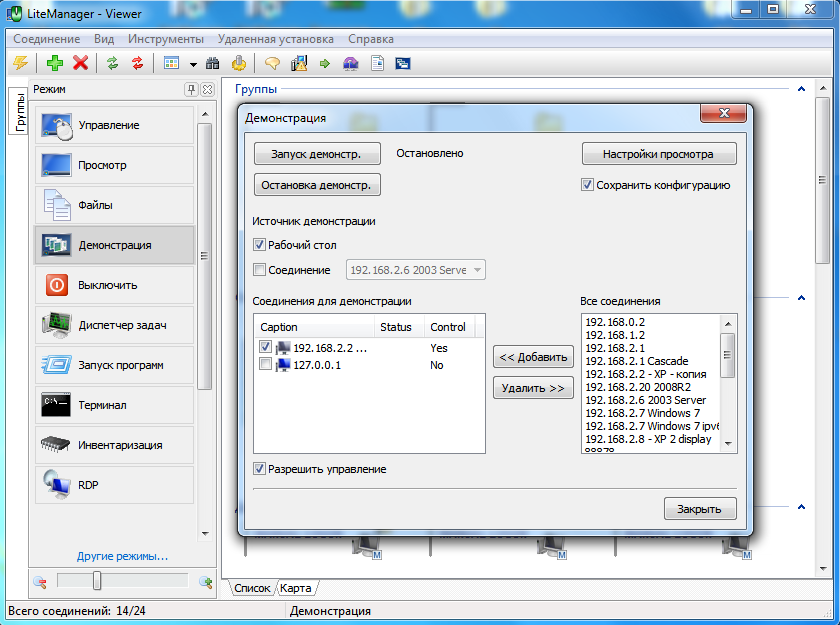This screenshot has width=840, height=625.
Task: Add a new connection with green plus
Action: pos(55,63)
